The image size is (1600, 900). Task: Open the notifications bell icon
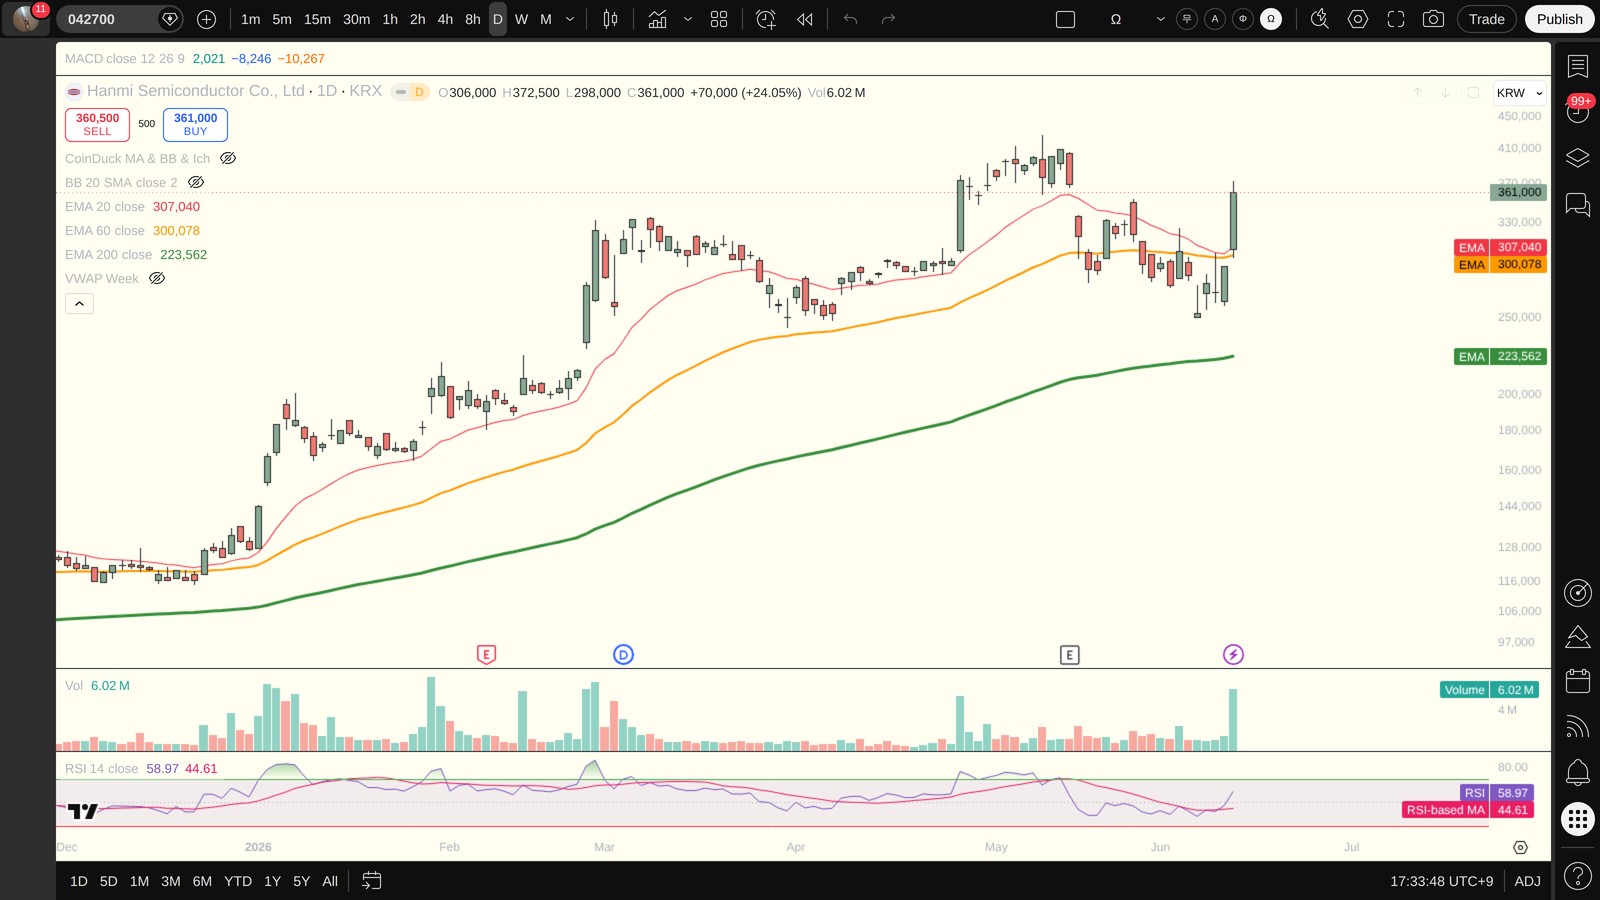point(1578,772)
